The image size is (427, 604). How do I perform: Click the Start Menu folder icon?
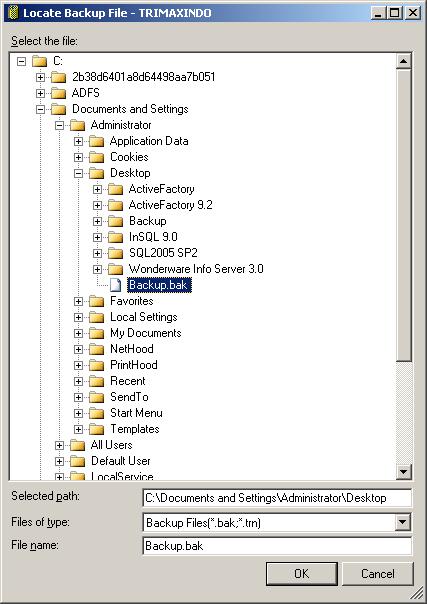[96, 413]
